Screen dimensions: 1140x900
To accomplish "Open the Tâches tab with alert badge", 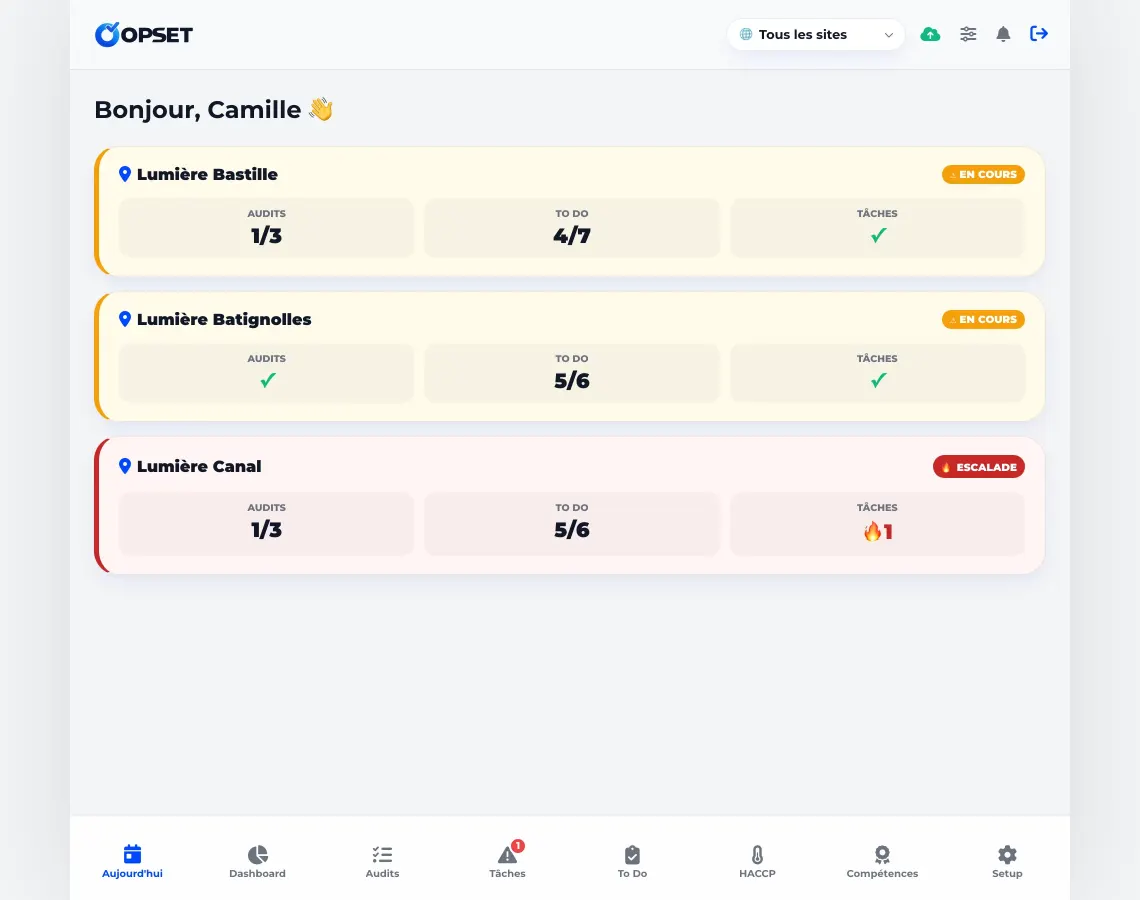I will [x=507, y=861].
